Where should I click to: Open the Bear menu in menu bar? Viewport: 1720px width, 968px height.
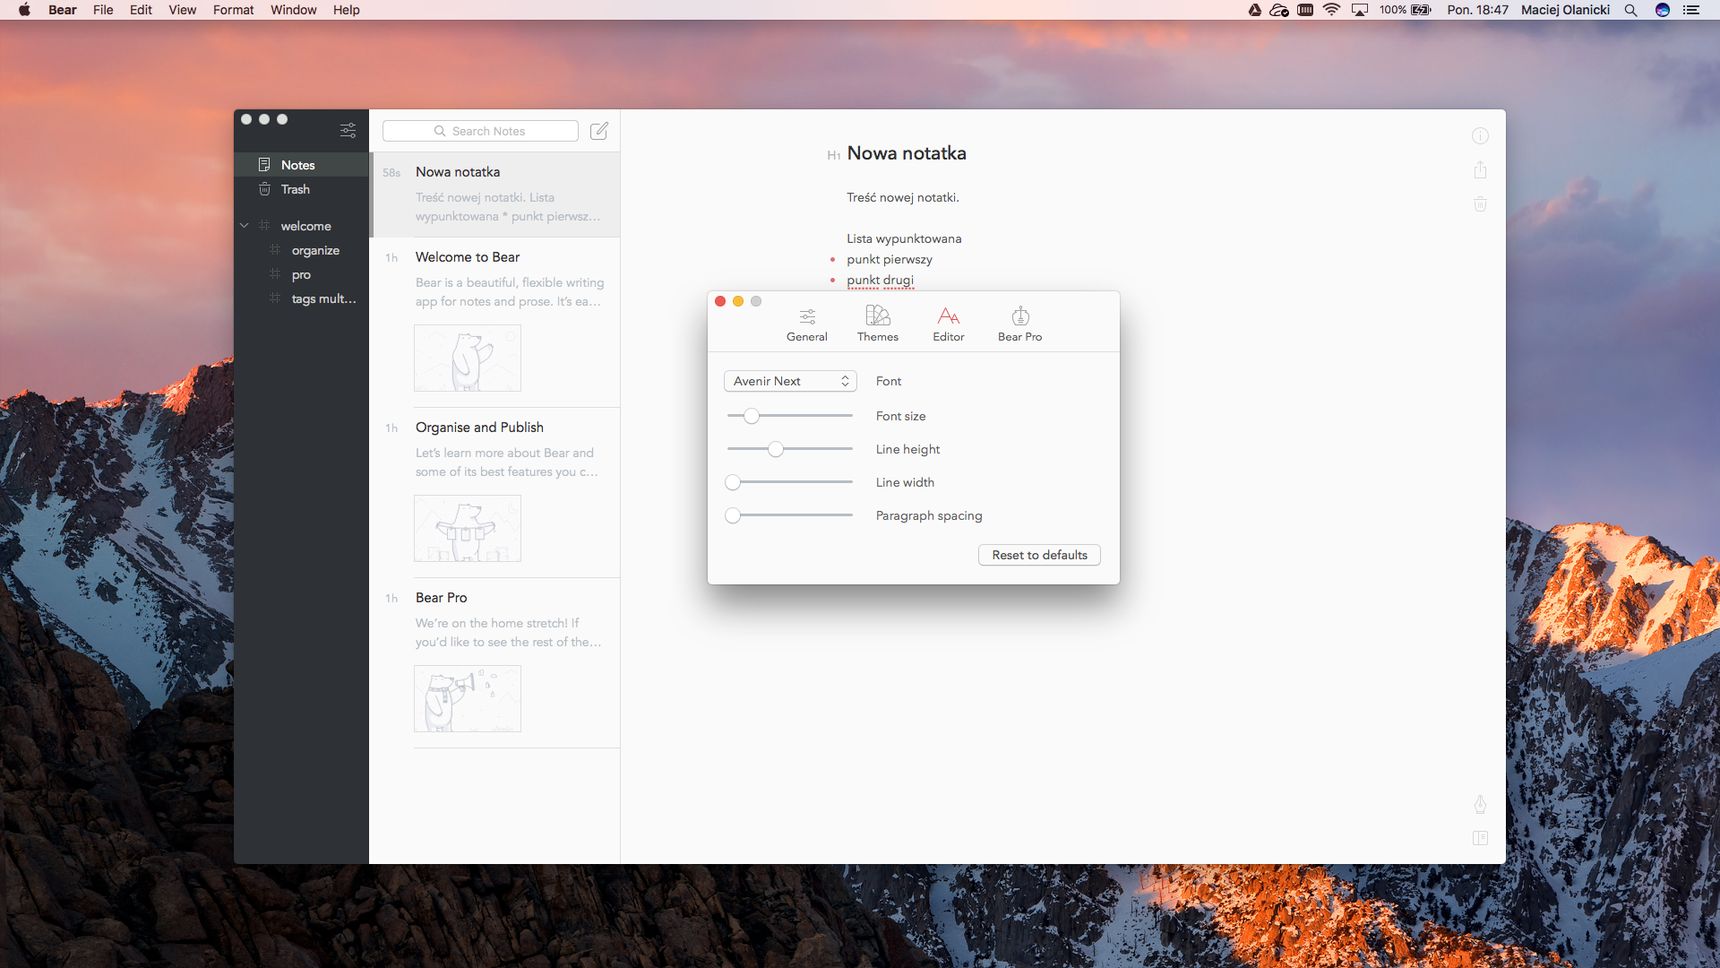point(62,10)
